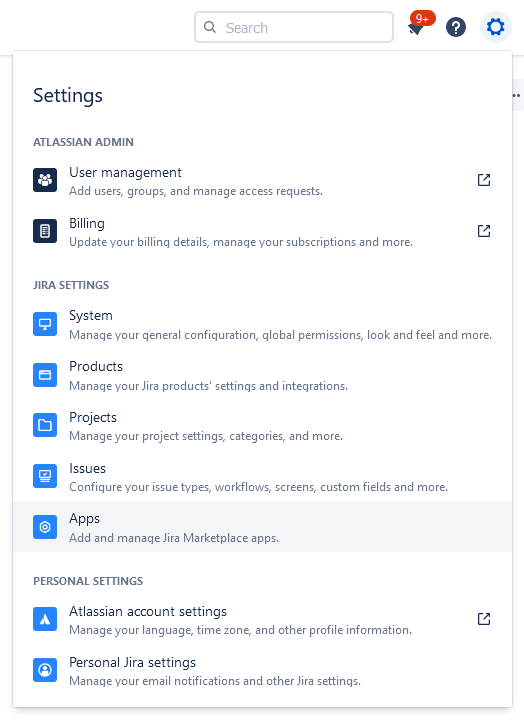Open external link arrow beside User management
This screenshot has height=725, width=524.
484,180
